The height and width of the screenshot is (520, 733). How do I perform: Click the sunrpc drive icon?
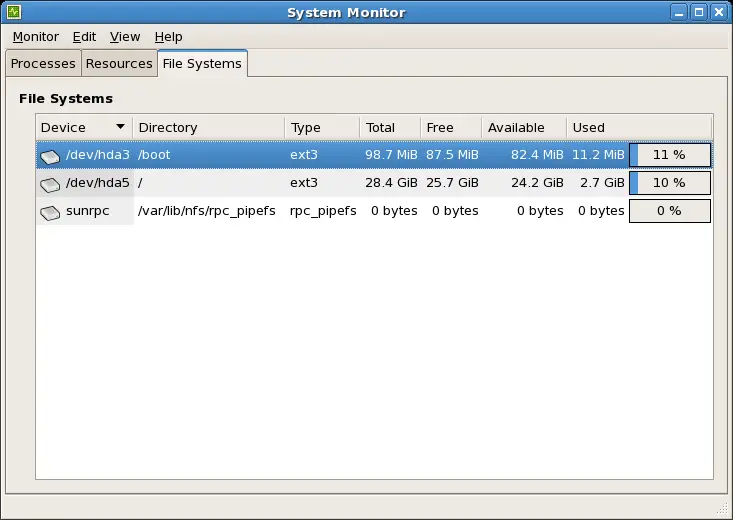point(50,212)
